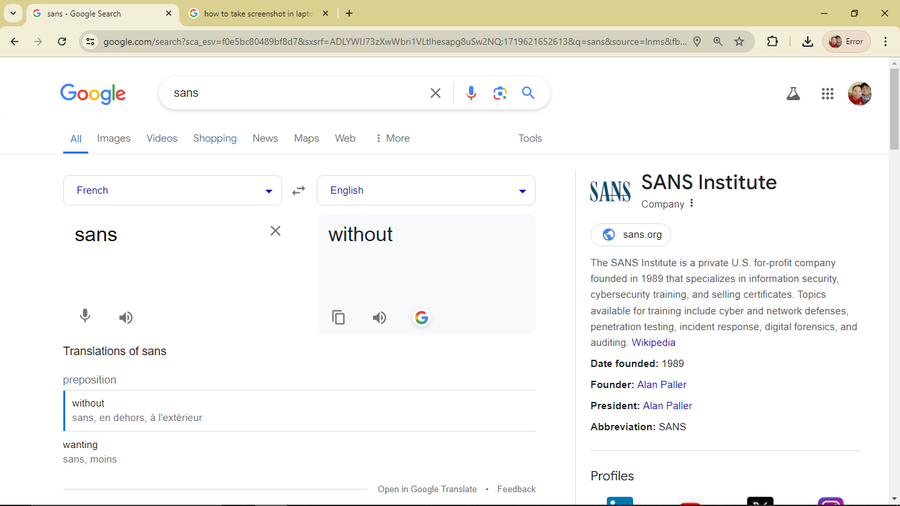Go forward in browser

38,41
